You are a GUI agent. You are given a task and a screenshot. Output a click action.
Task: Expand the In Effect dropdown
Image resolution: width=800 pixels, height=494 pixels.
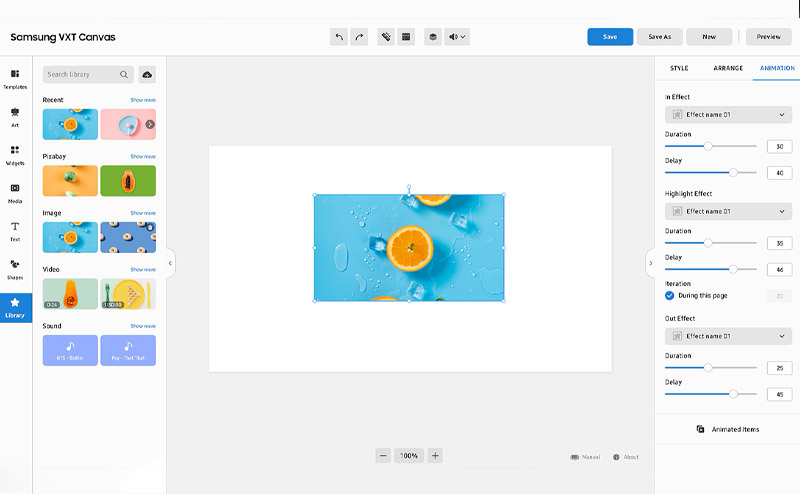click(728, 115)
